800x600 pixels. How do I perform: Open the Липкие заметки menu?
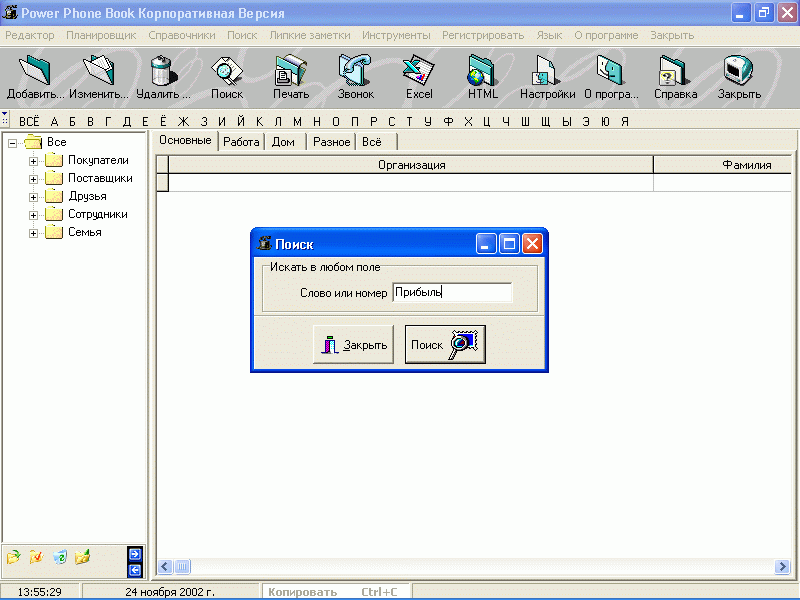point(310,35)
